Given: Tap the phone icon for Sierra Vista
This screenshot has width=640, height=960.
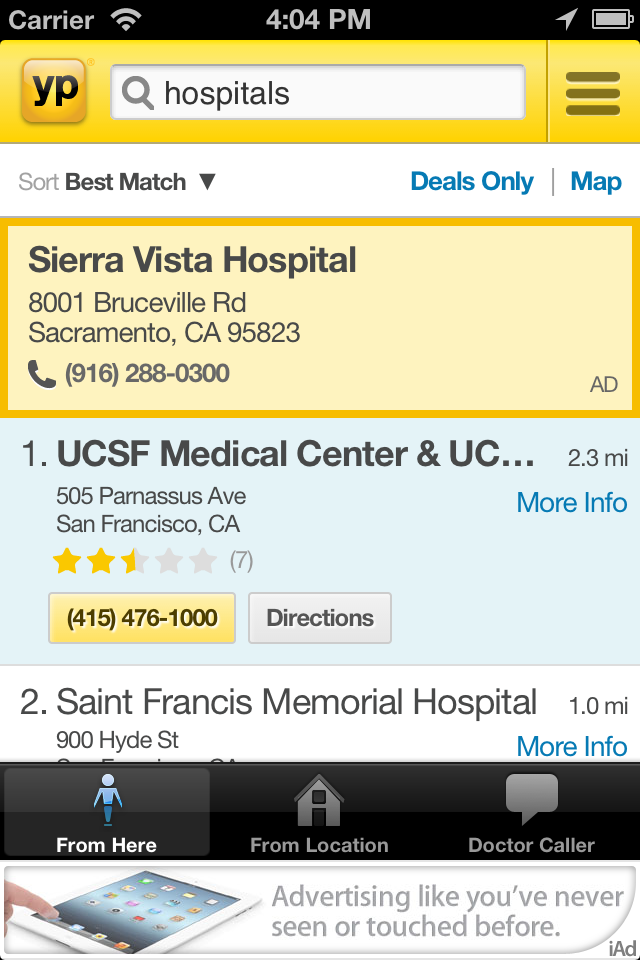Looking at the screenshot, I should coord(42,374).
